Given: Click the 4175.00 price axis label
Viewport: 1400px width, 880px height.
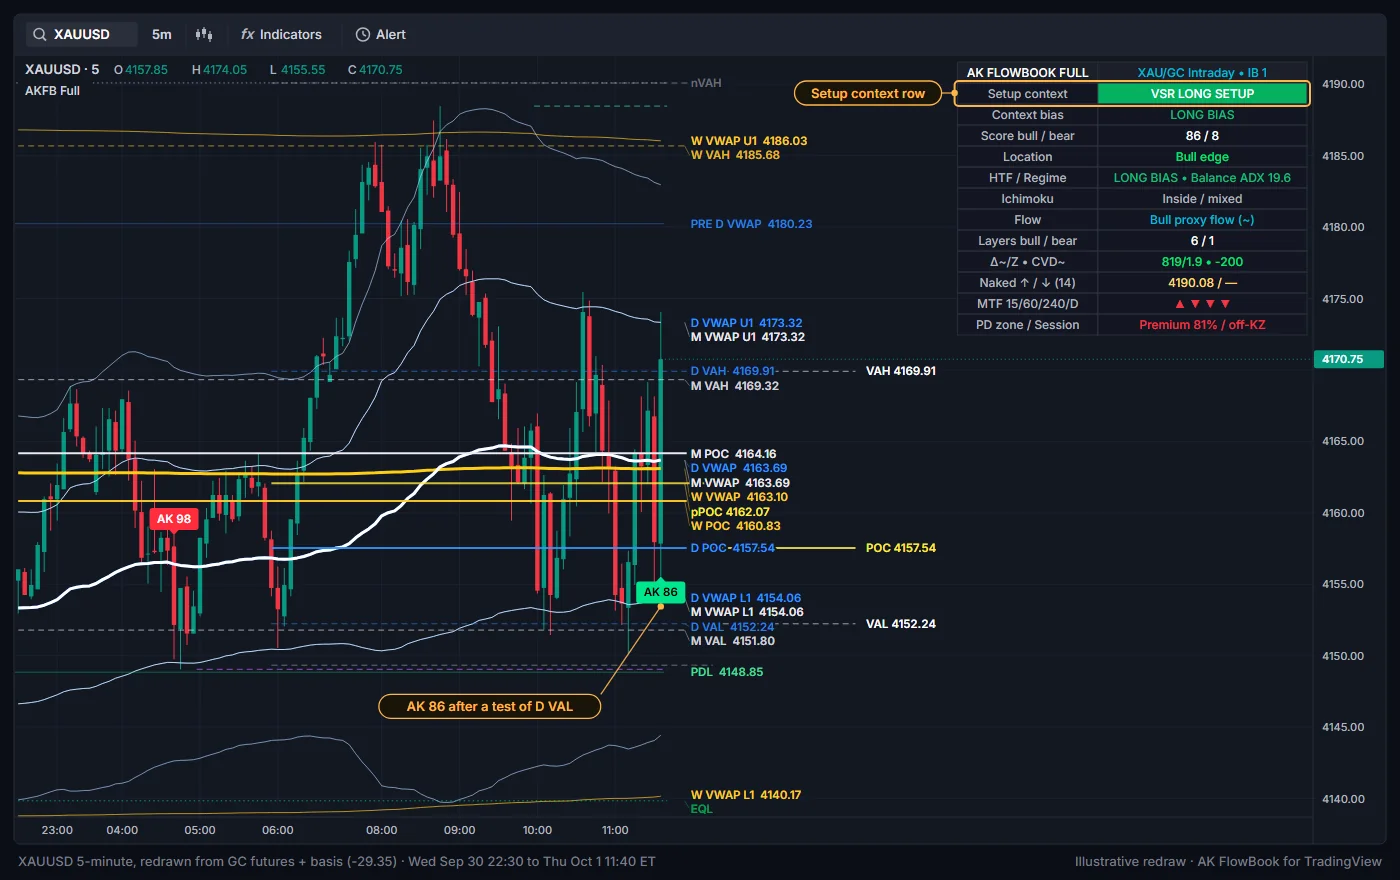Looking at the screenshot, I should click(x=1343, y=299).
